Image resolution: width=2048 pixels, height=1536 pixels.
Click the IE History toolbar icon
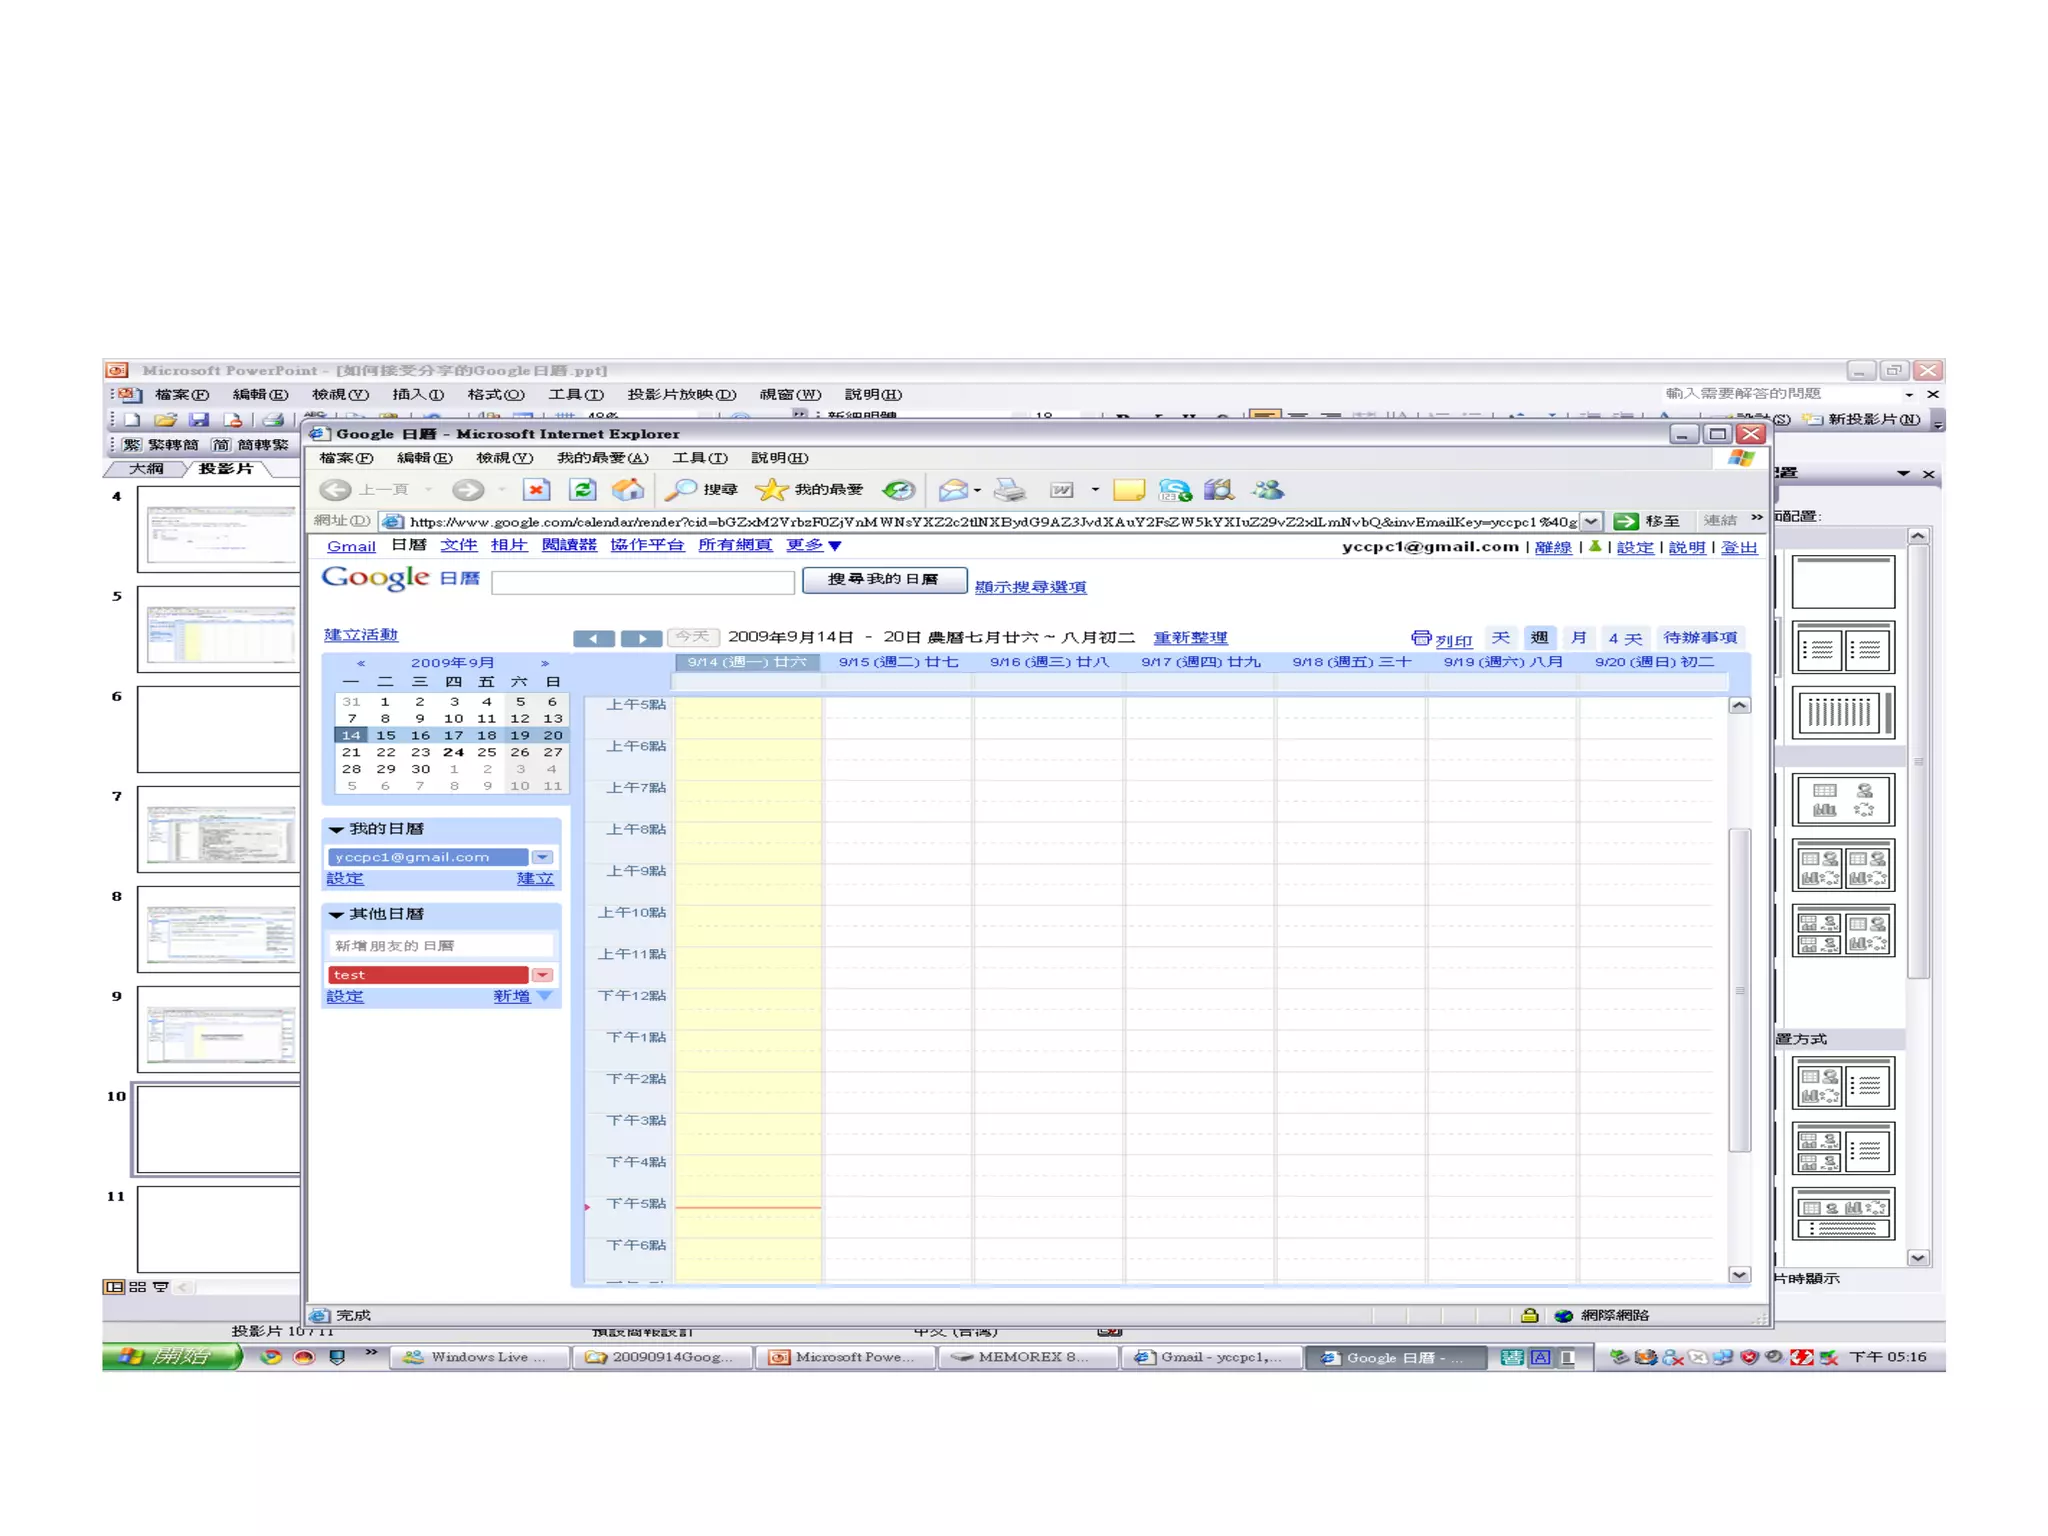(898, 489)
